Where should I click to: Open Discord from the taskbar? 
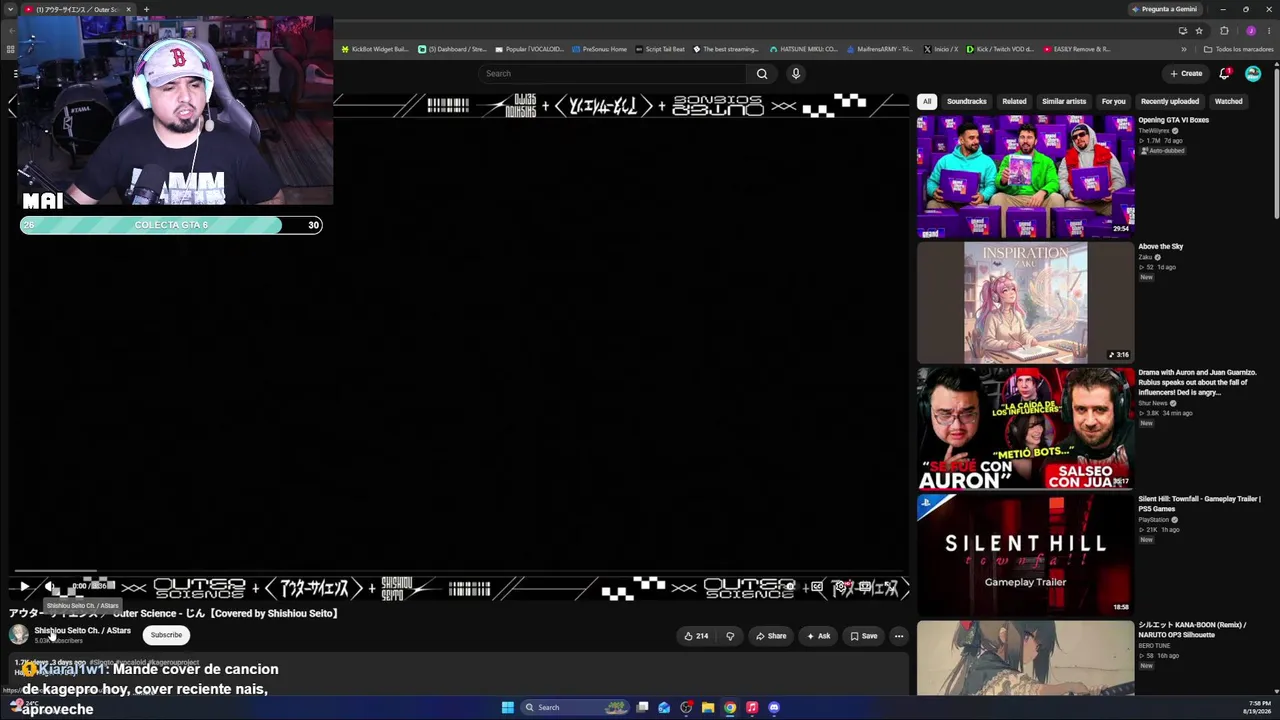tap(774, 708)
